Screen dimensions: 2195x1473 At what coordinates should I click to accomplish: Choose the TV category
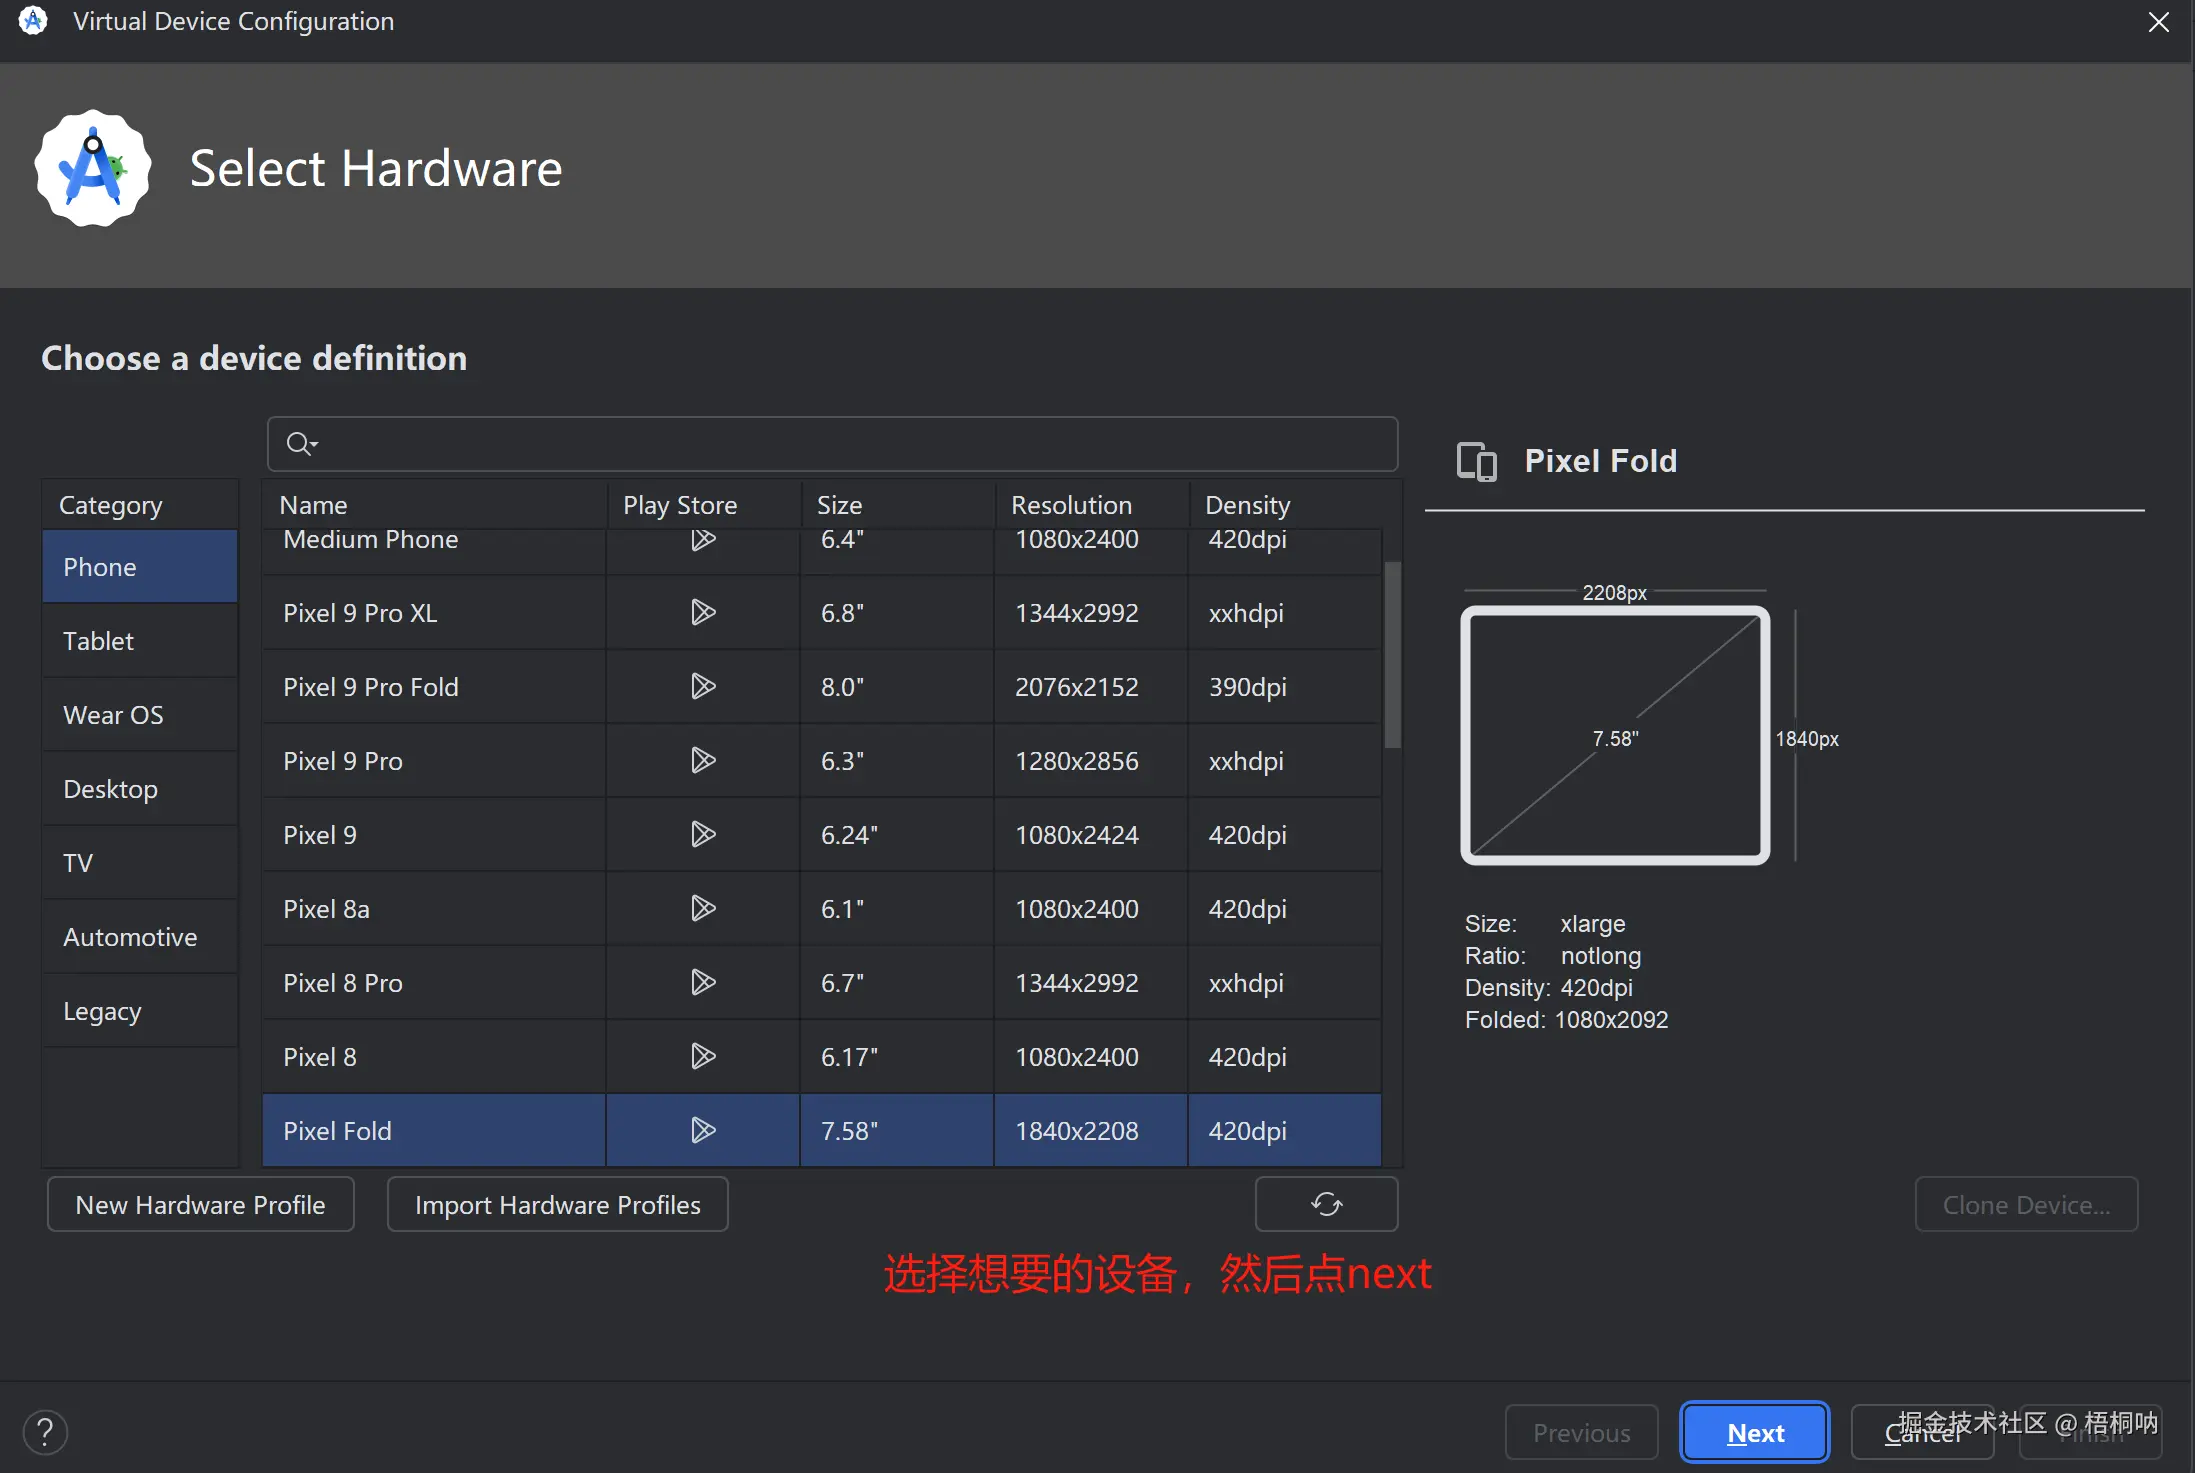pyautogui.click(x=140, y=863)
